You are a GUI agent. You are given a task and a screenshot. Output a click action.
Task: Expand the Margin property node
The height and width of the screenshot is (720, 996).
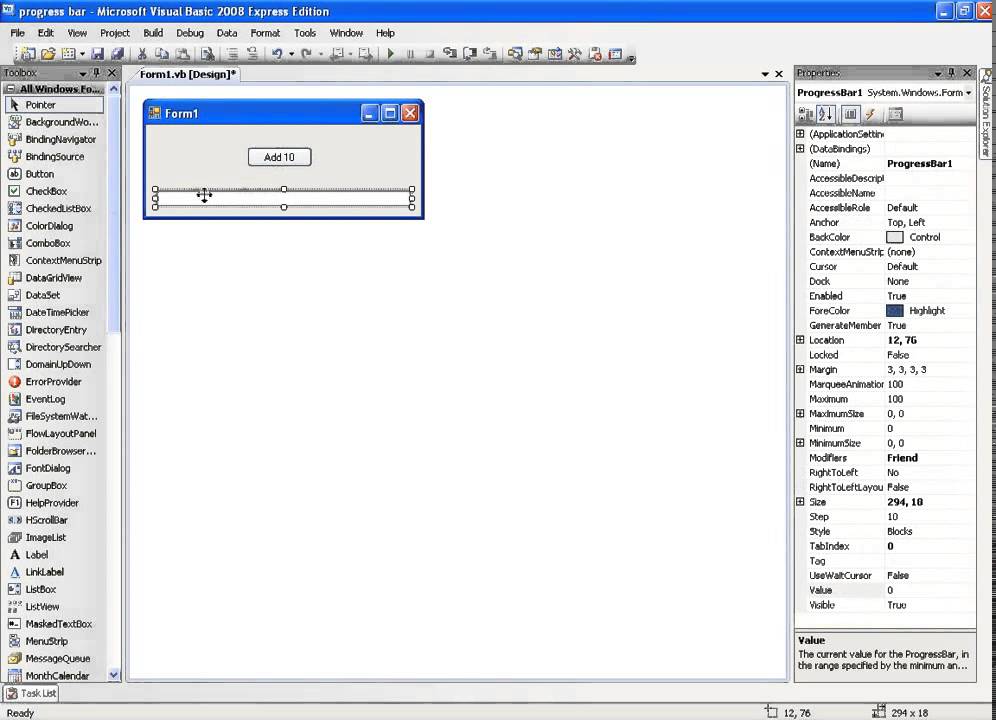point(800,369)
